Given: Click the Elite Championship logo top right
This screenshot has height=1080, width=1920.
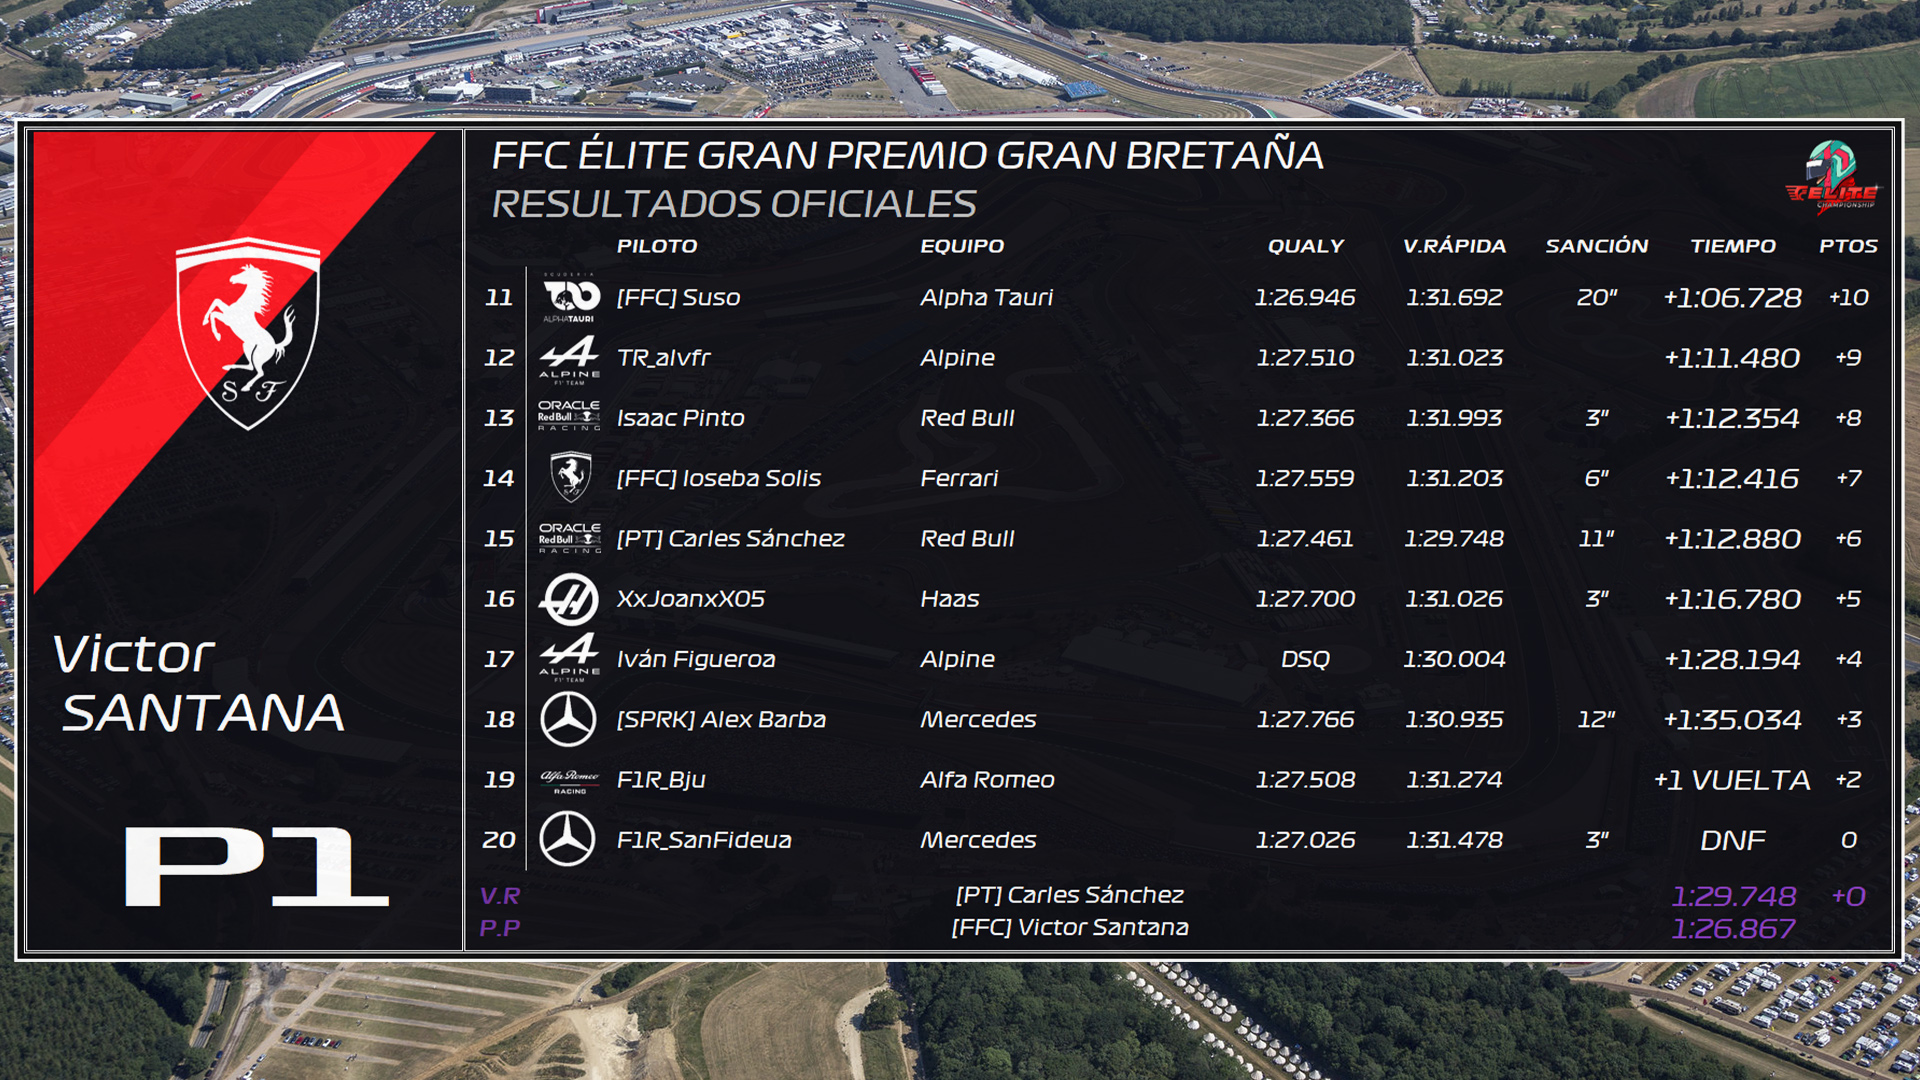Looking at the screenshot, I should tap(1832, 178).
